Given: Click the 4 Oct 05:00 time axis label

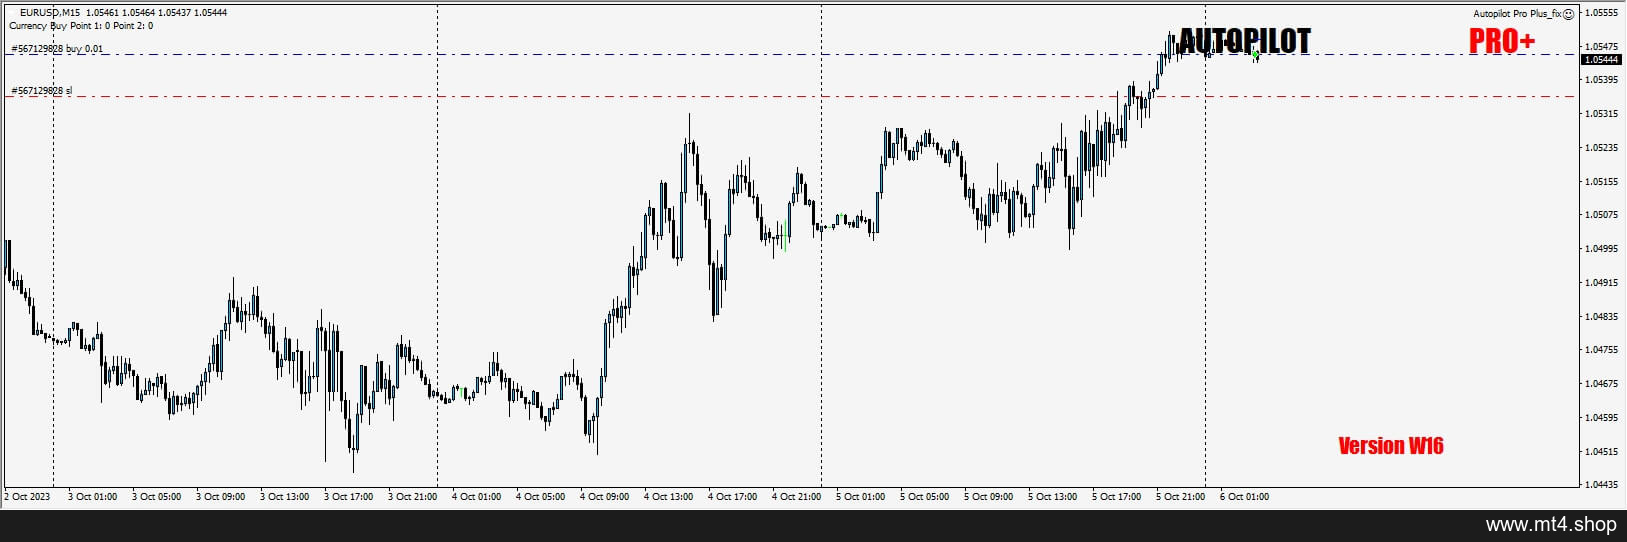Looking at the screenshot, I should (x=540, y=497).
